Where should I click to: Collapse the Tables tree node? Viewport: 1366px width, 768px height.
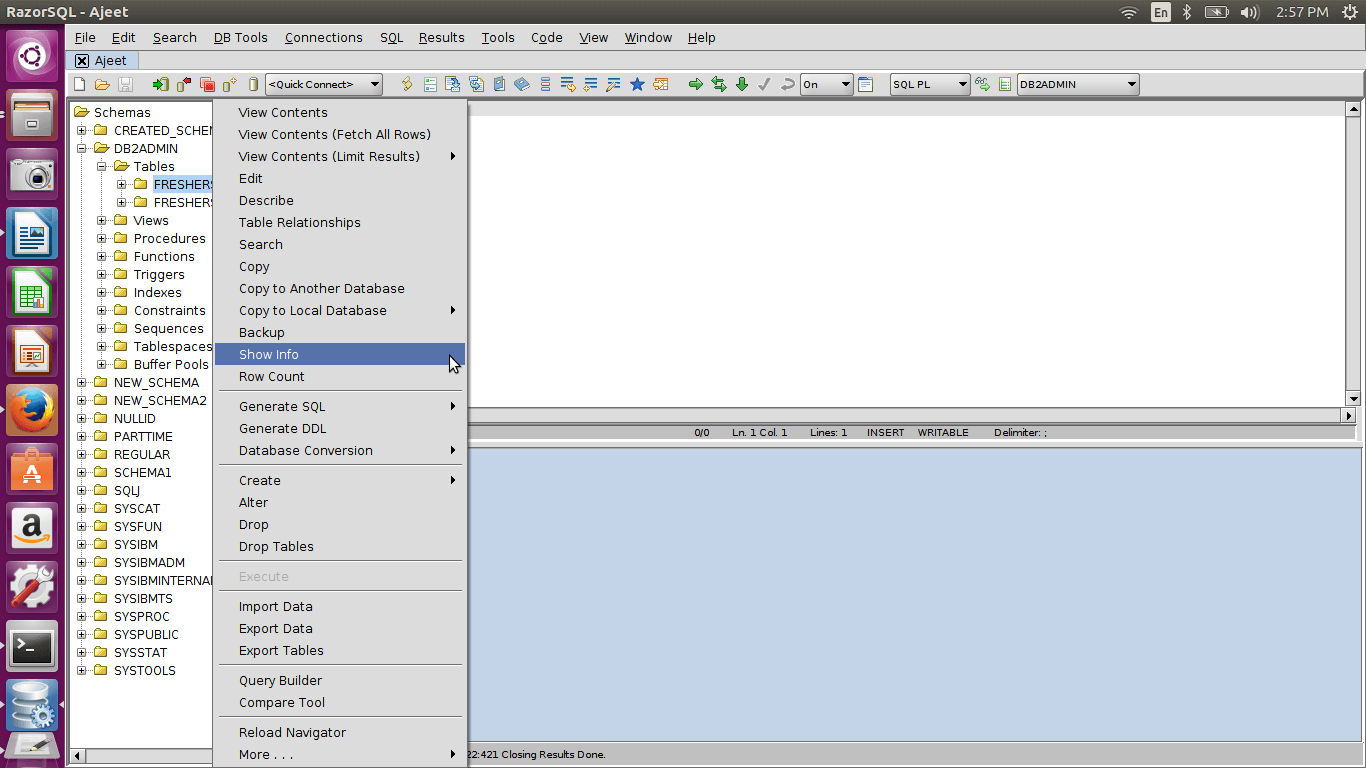[102, 167]
